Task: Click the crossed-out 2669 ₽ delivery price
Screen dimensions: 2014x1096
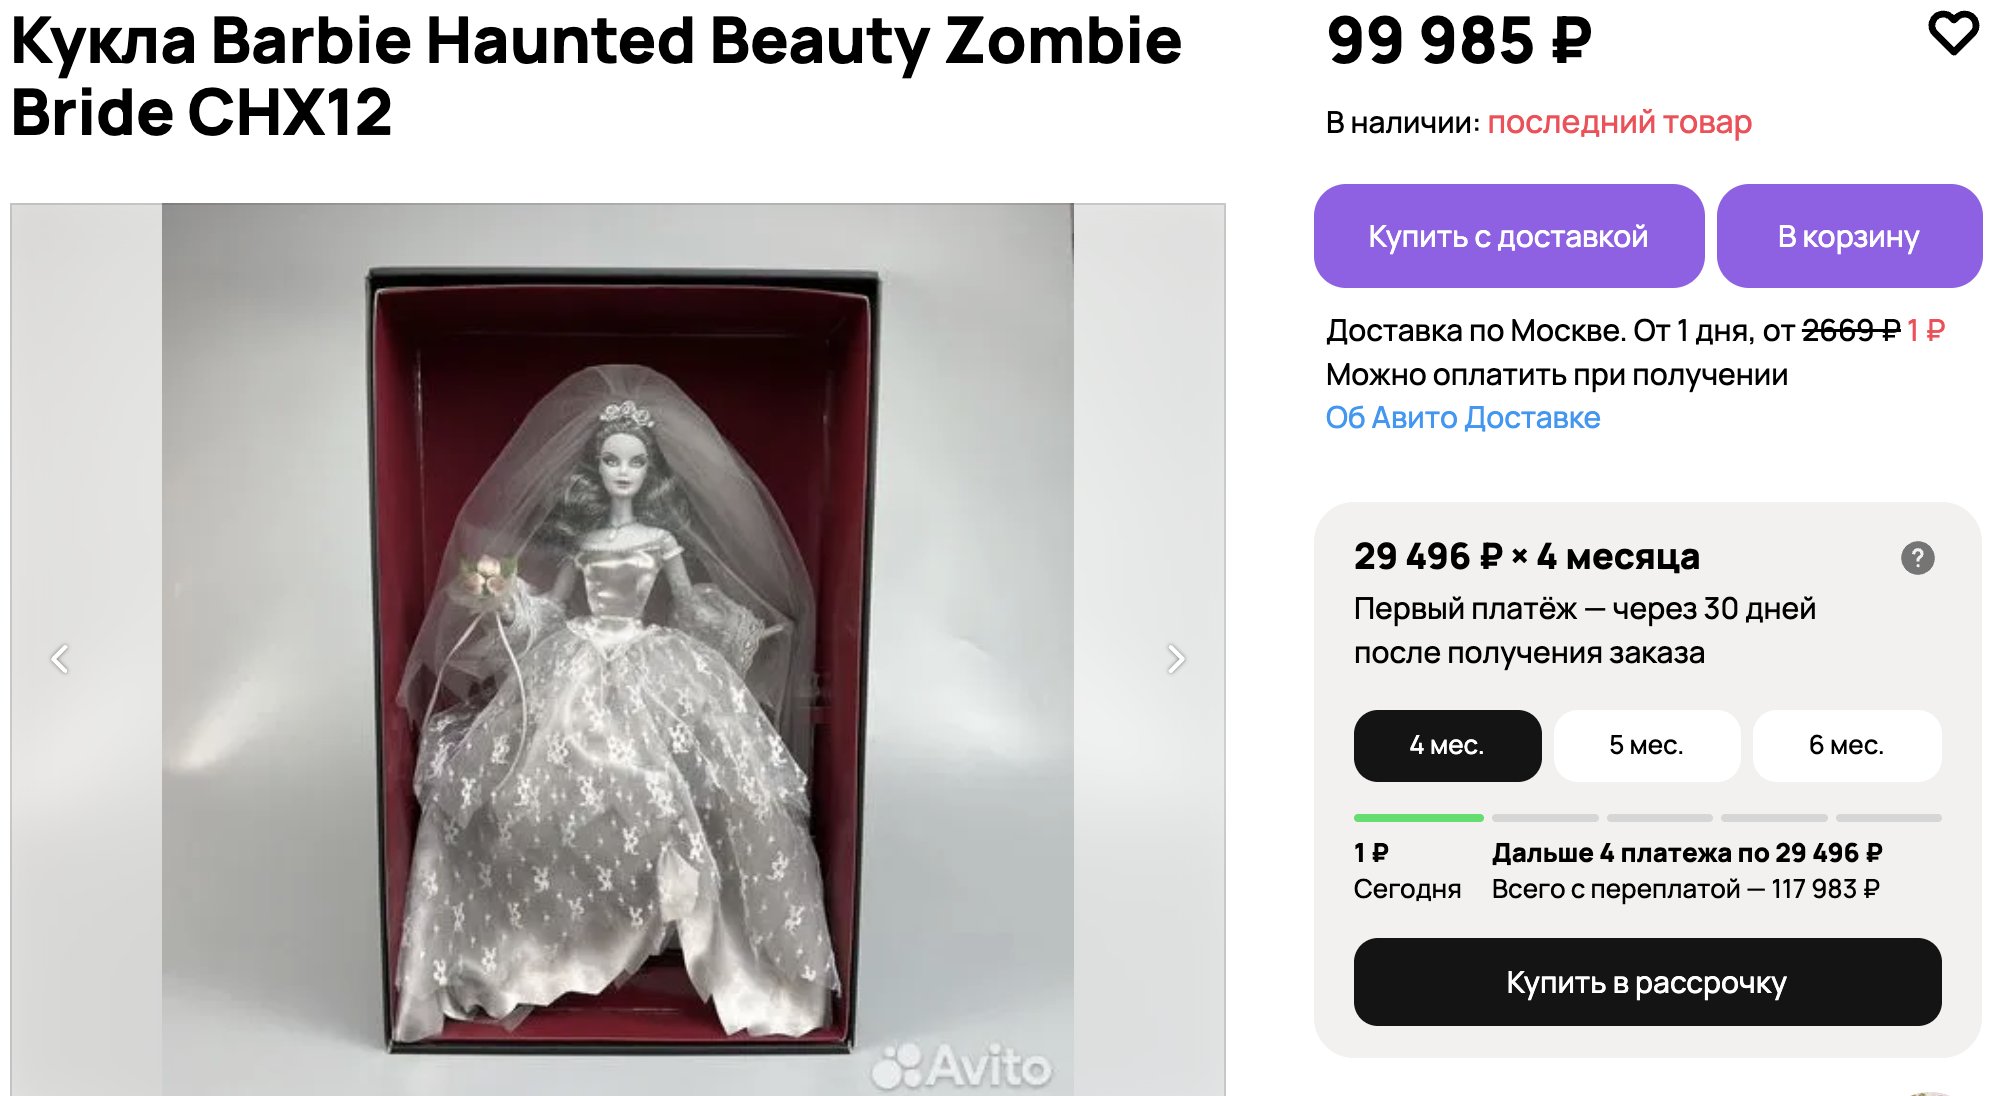Action: pyautogui.click(x=1850, y=331)
